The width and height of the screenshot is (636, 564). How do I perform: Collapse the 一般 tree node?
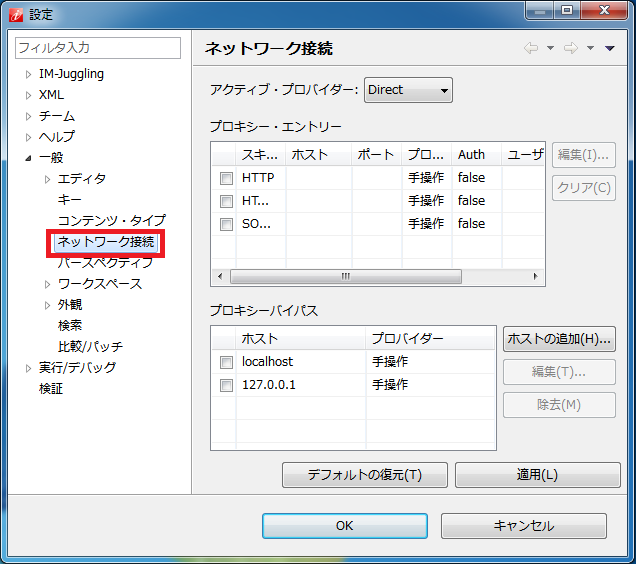point(28,158)
